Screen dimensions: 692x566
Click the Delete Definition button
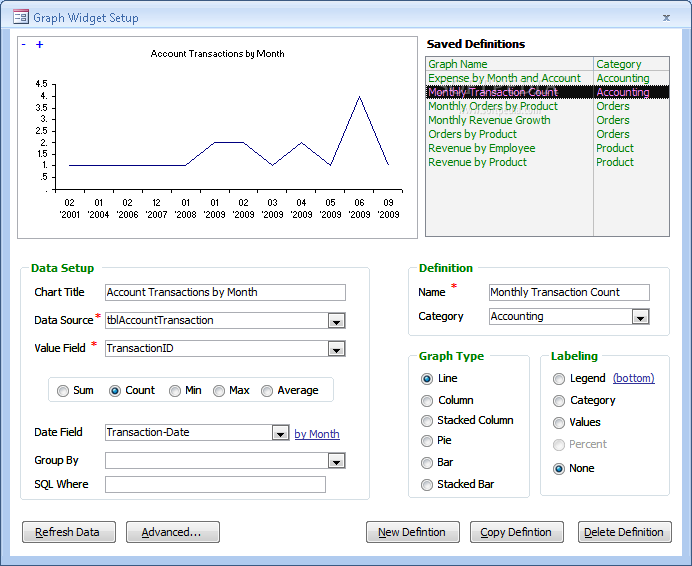[x=624, y=532]
